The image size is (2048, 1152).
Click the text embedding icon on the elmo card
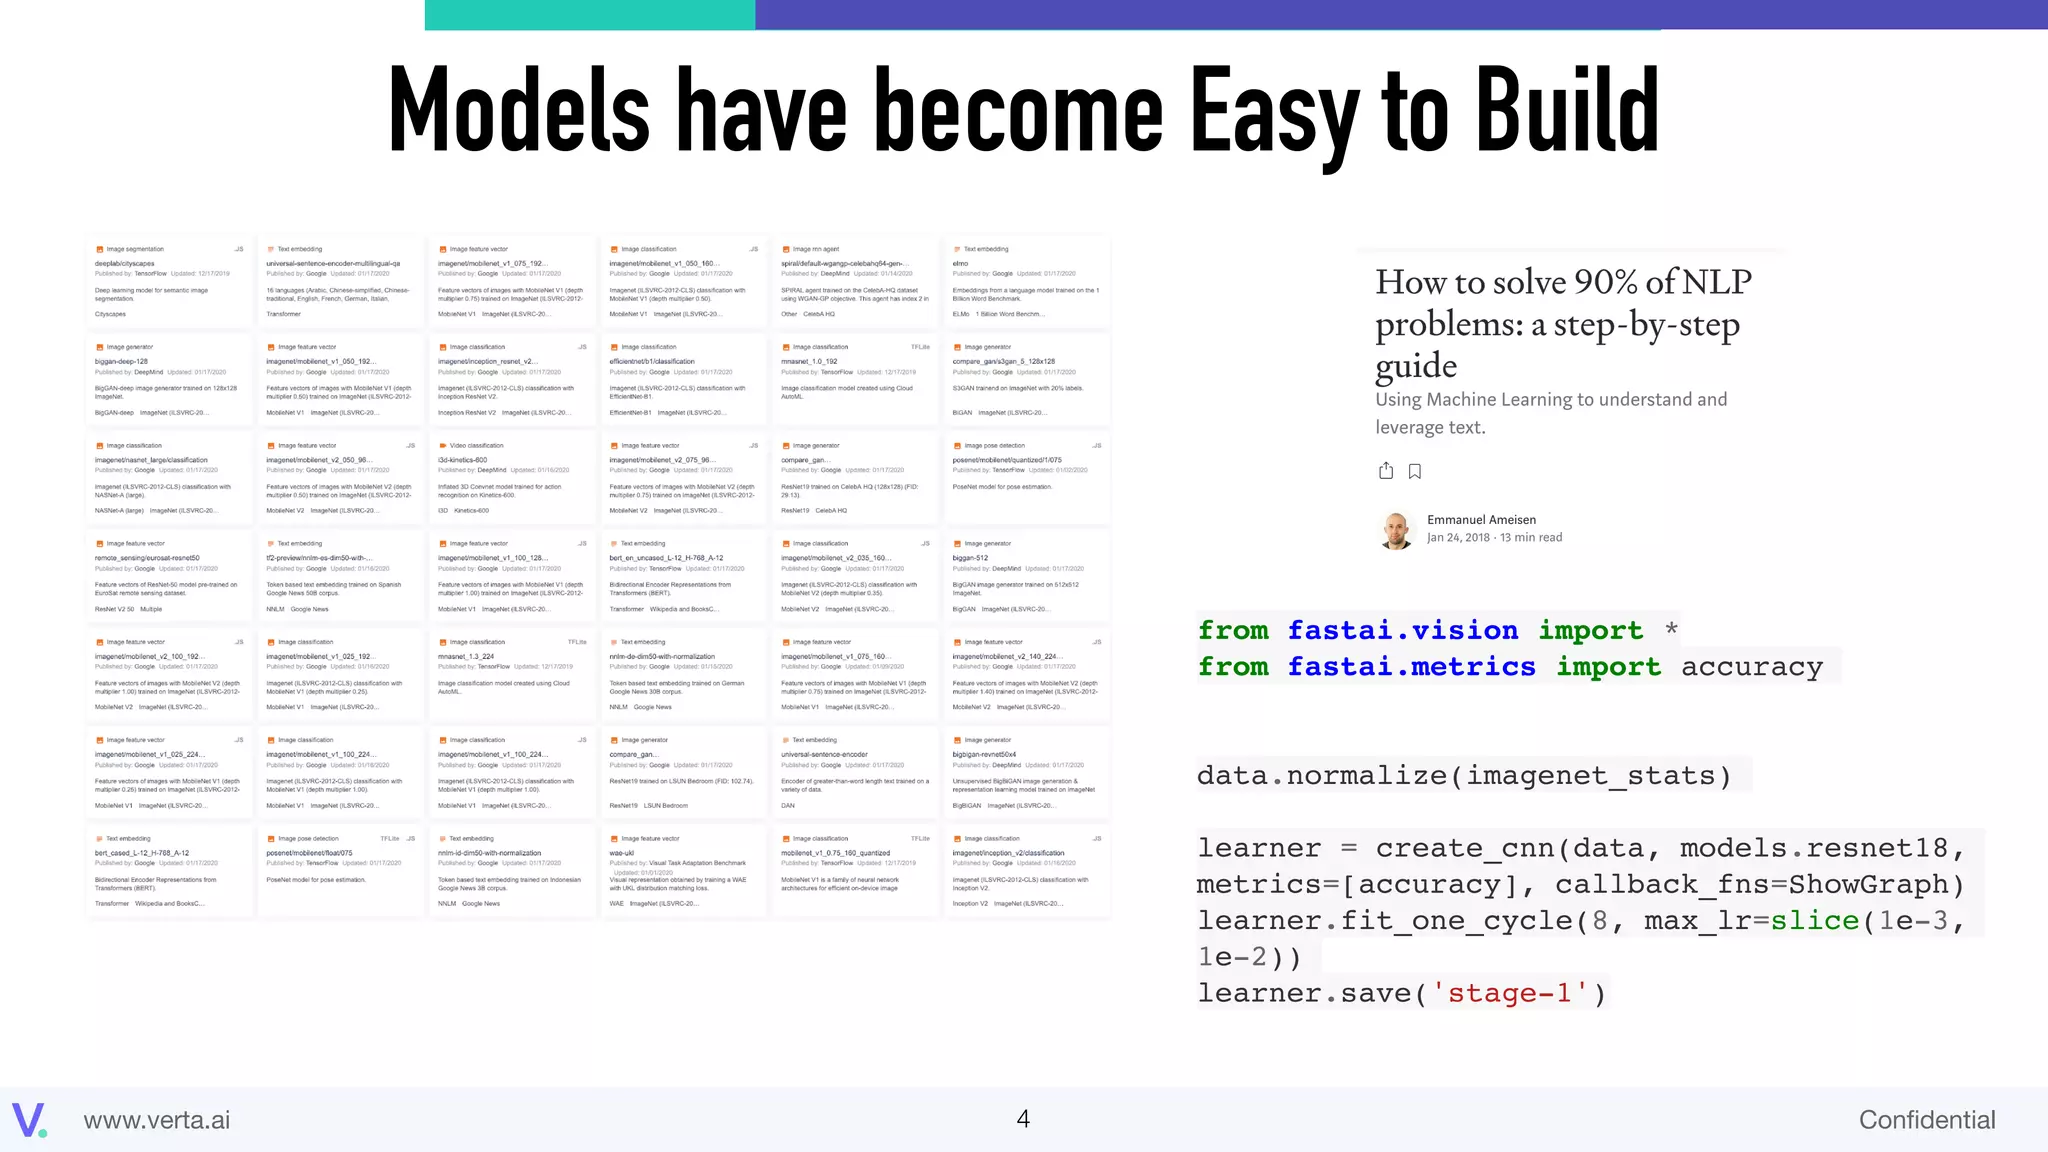[957, 249]
